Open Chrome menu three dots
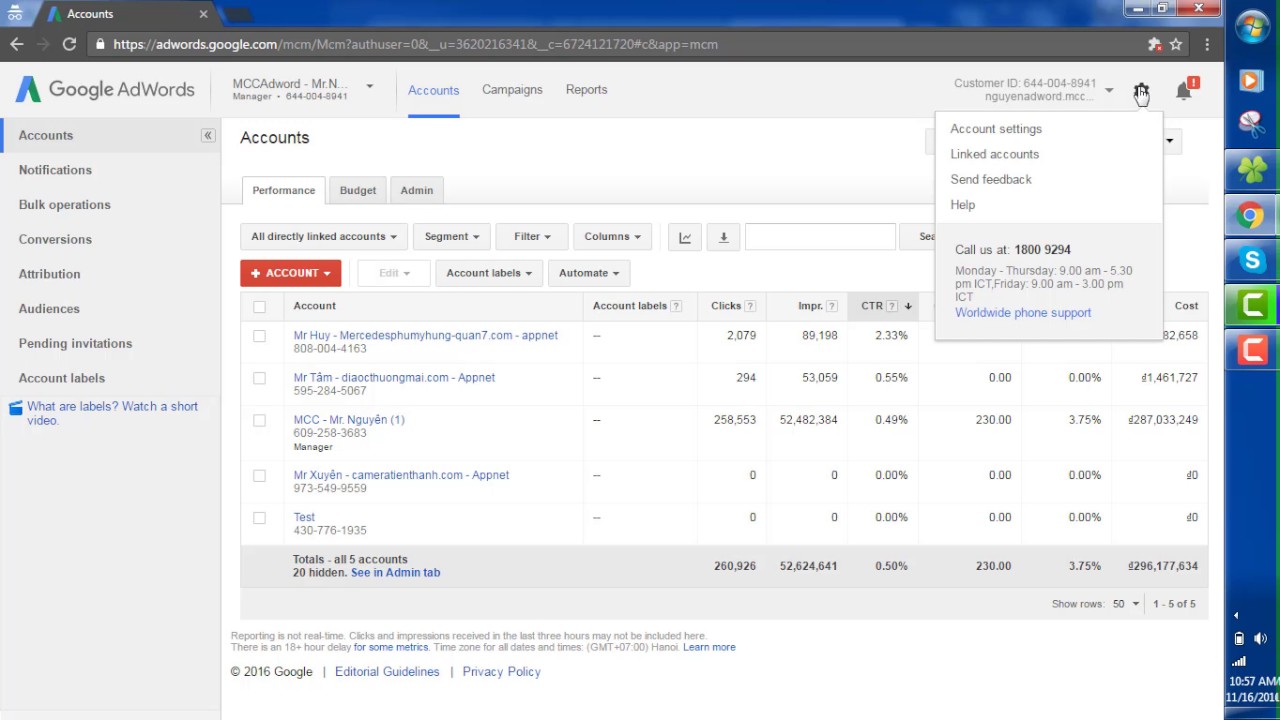Viewport: 1280px width, 720px height. point(1207,44)
